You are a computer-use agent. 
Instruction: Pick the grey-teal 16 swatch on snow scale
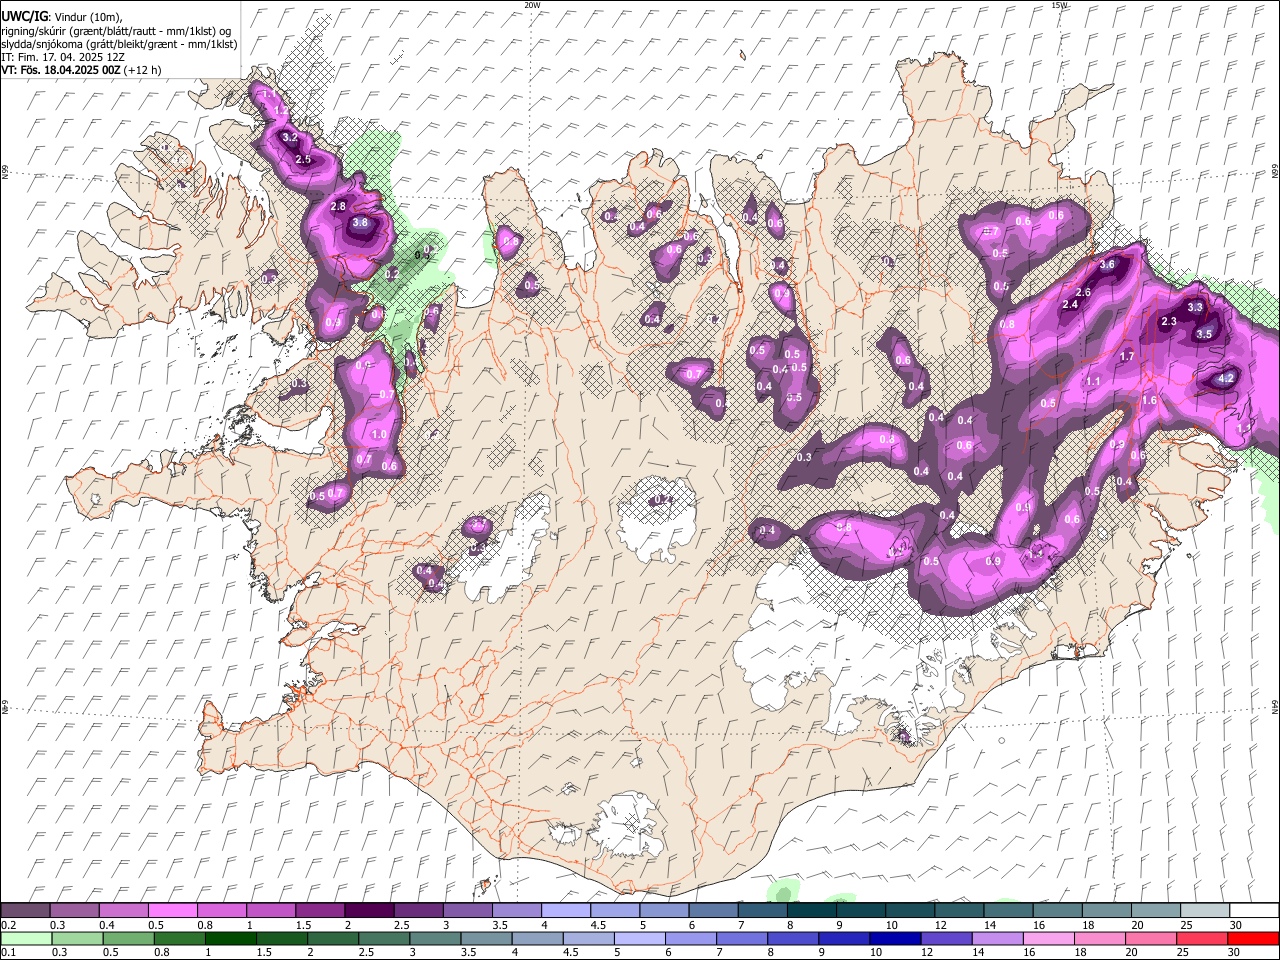1057,911
